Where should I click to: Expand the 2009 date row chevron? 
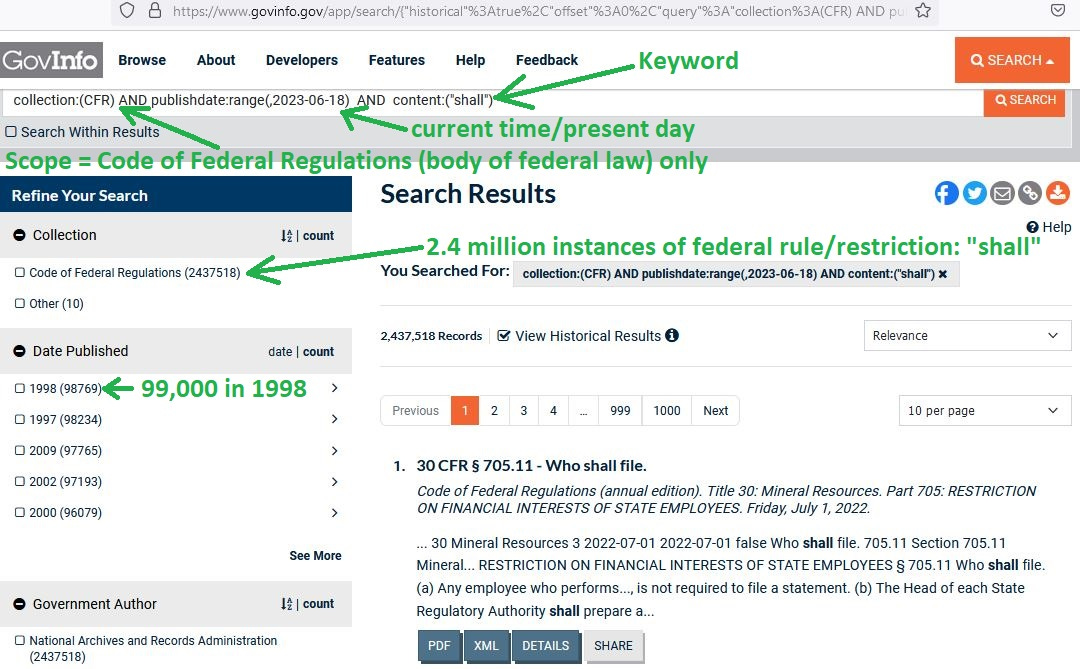coord(335,451)
